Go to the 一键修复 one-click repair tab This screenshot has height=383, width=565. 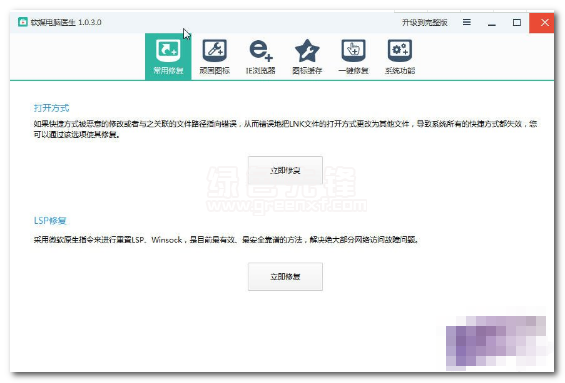point(353,56)
